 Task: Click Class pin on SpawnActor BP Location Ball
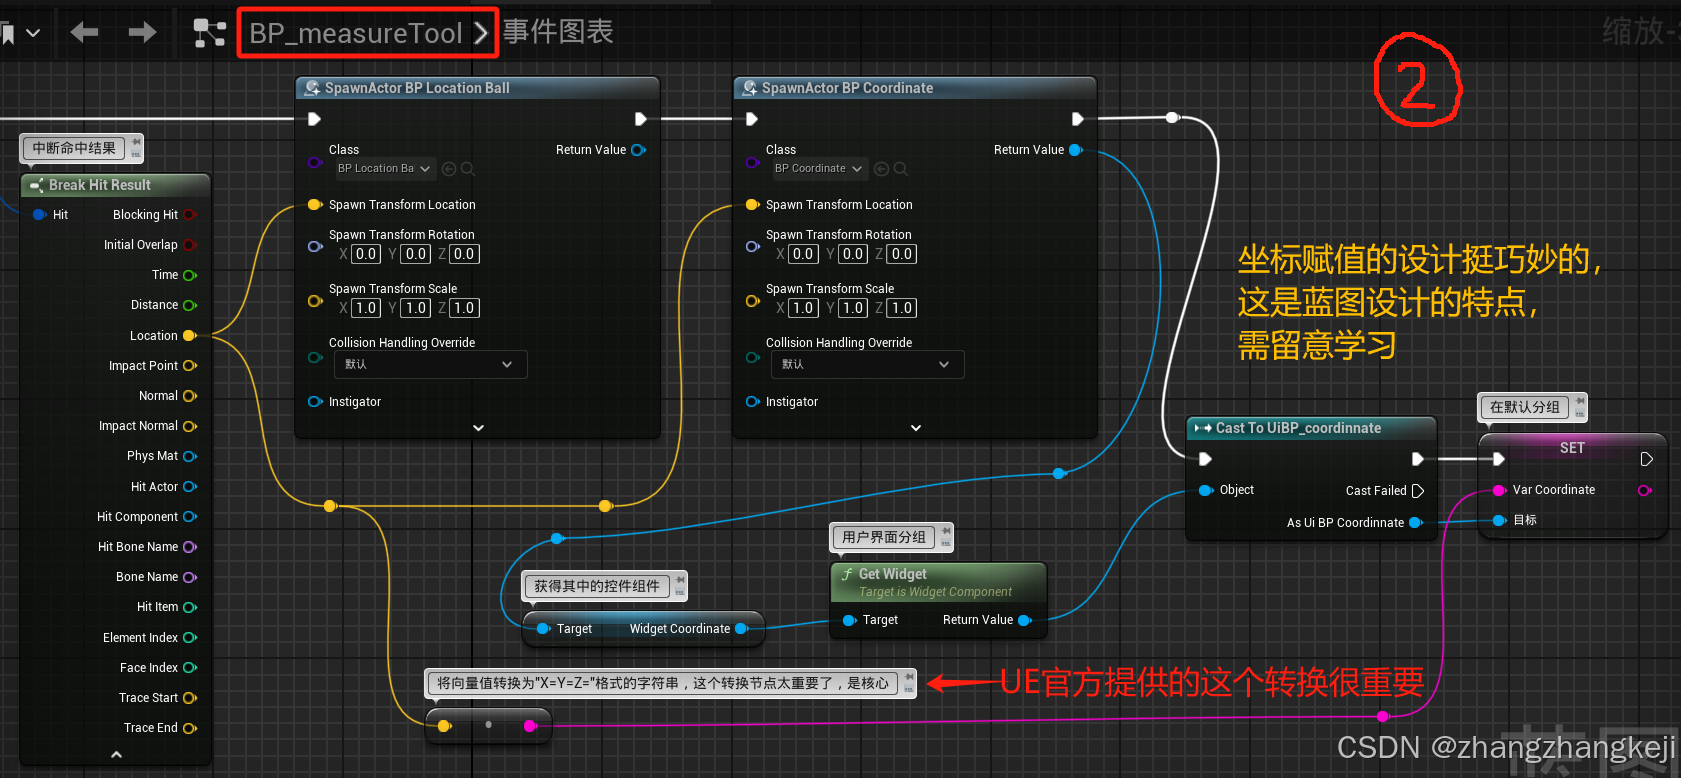coord(315,162)
